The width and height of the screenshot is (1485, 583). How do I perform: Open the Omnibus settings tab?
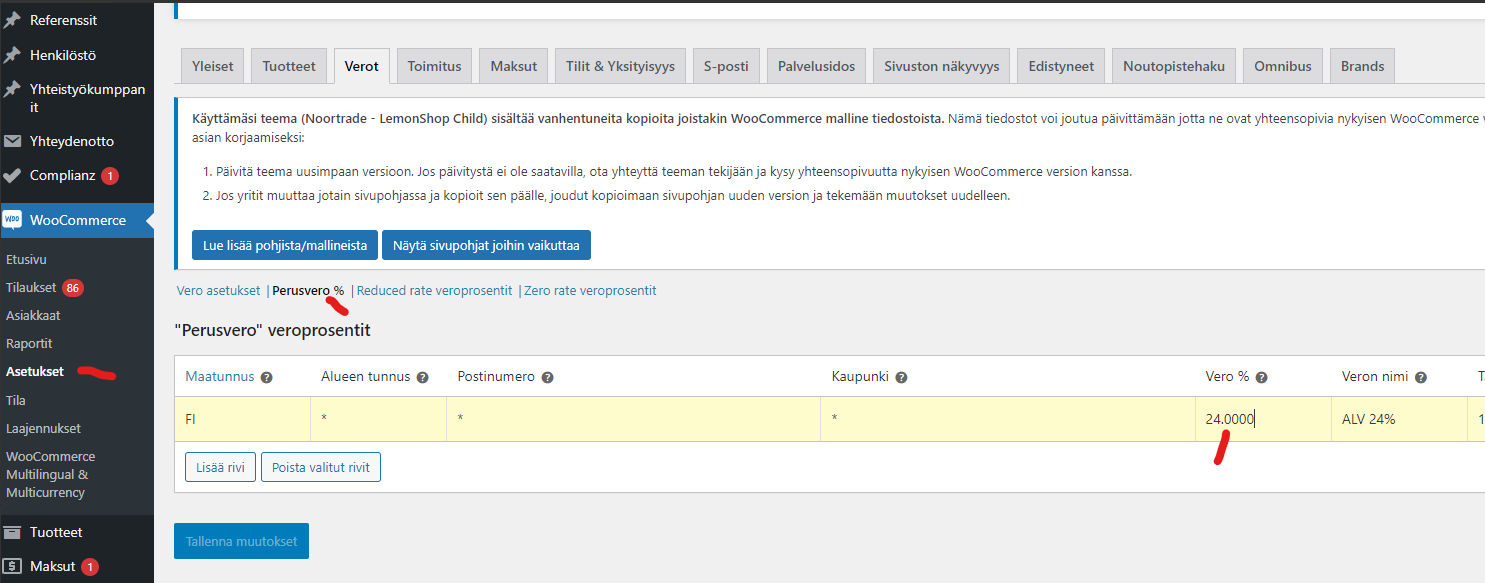point(1282,66)
